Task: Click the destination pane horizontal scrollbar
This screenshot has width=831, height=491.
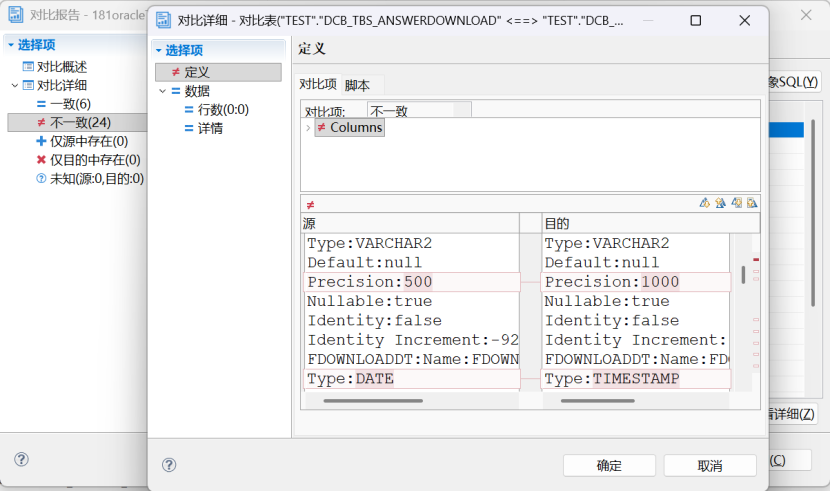Action: (x=598, y=401)
